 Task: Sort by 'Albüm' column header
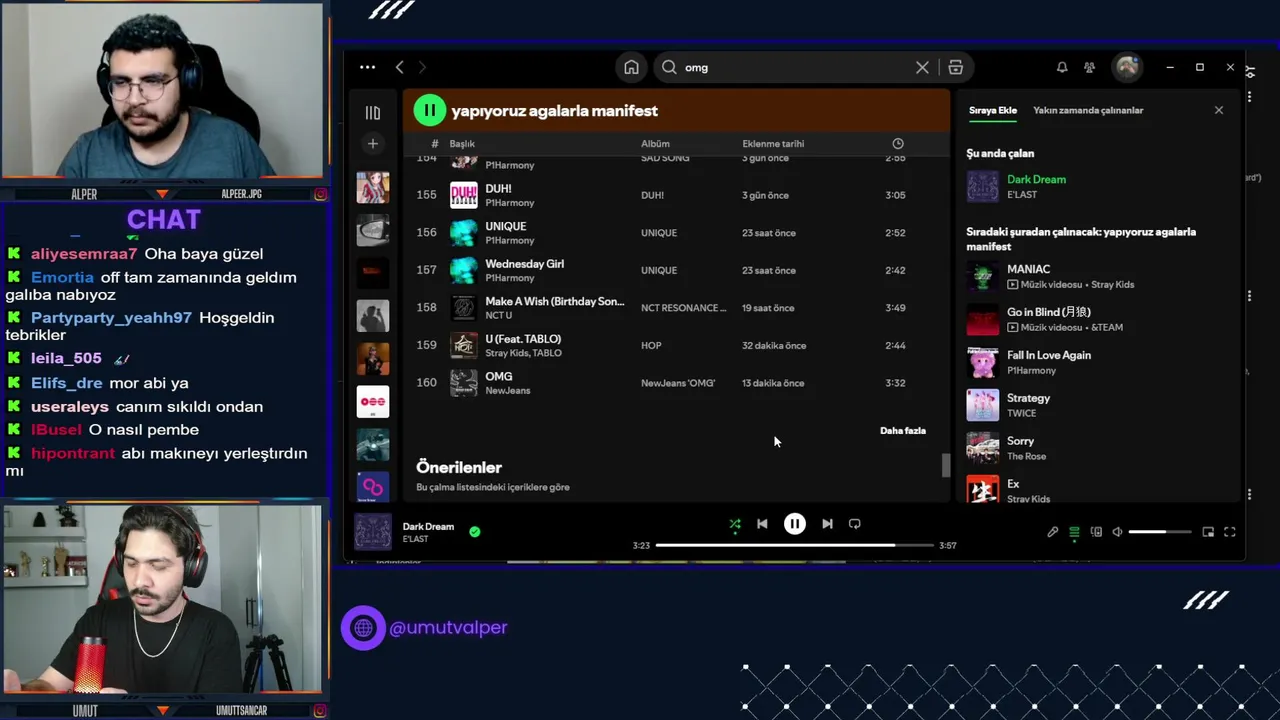click(x=655, y=144)
